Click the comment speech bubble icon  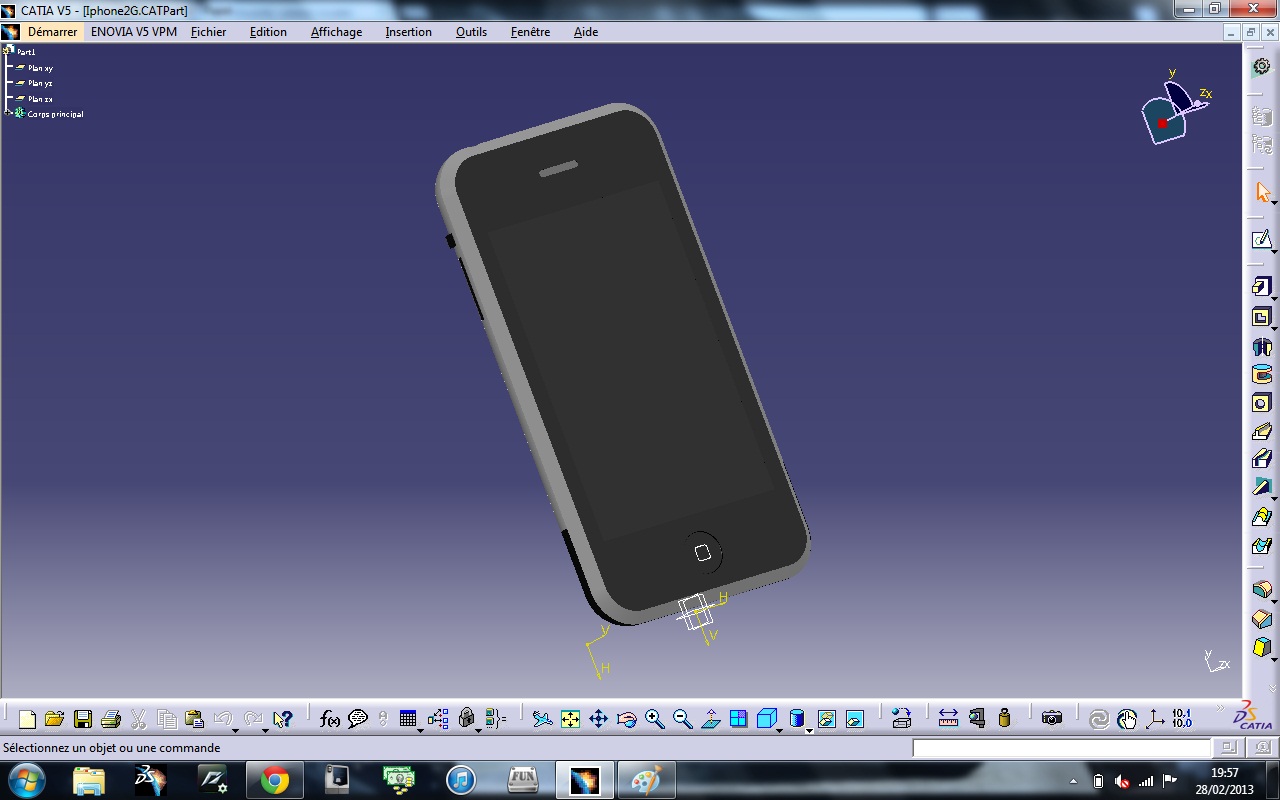pos(358,719)
